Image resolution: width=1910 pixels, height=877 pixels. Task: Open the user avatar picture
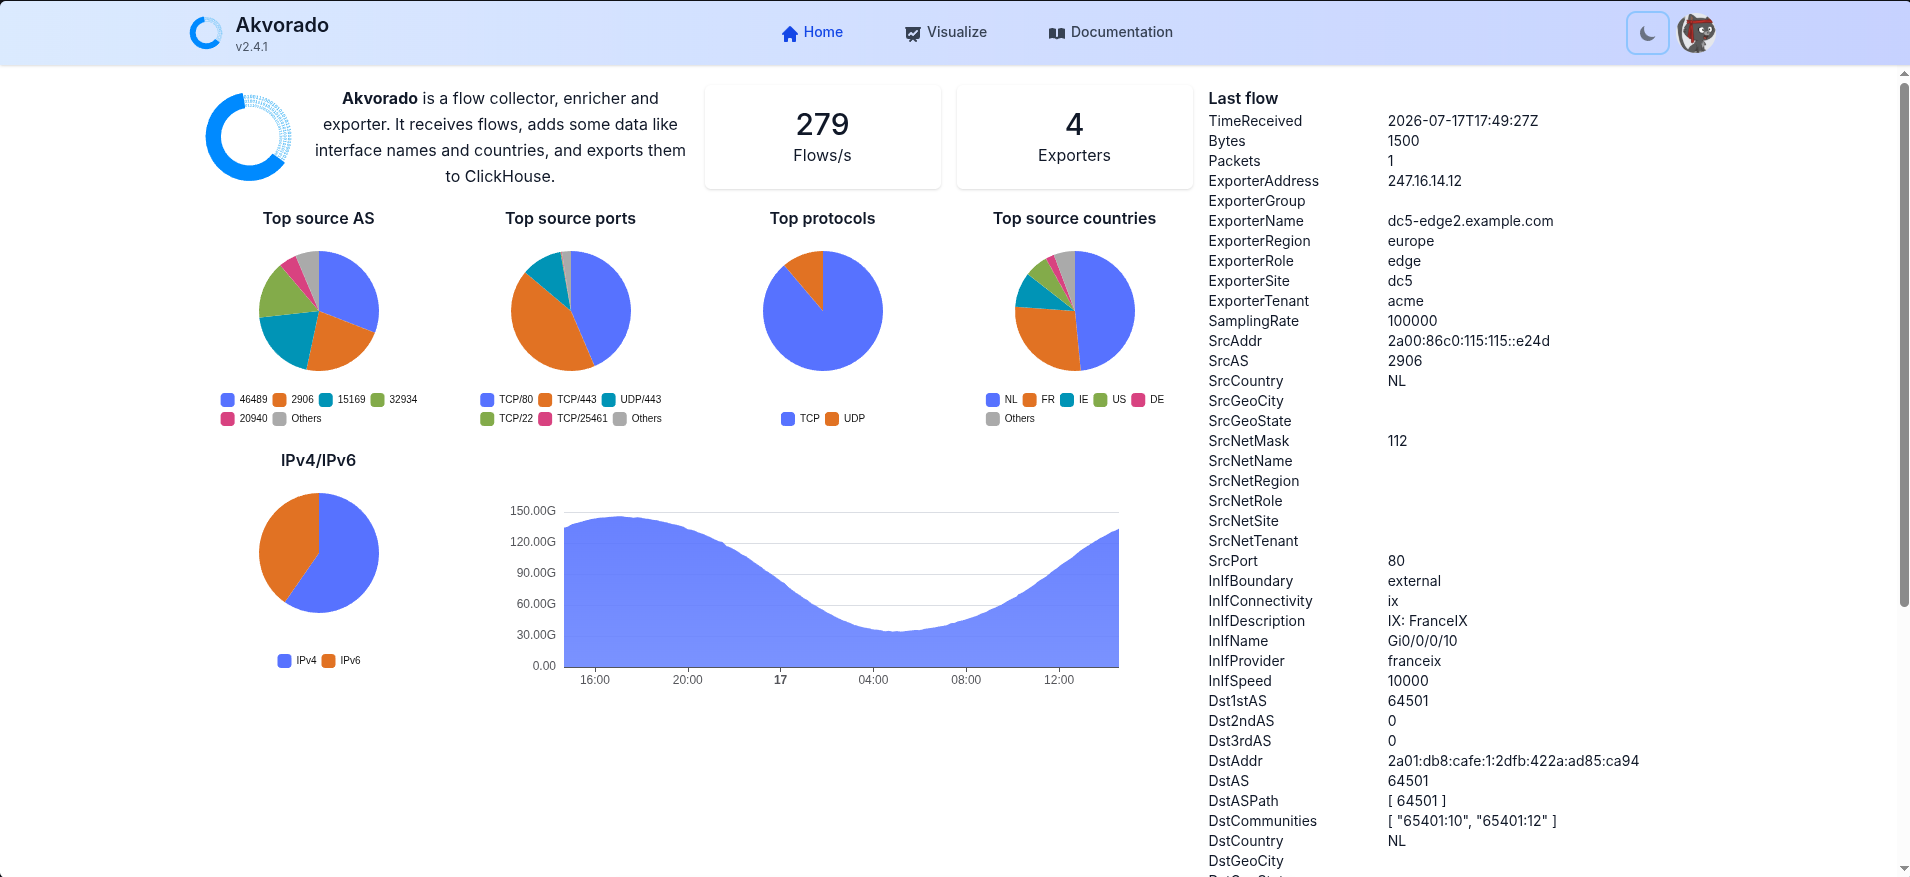point(1696,33)
